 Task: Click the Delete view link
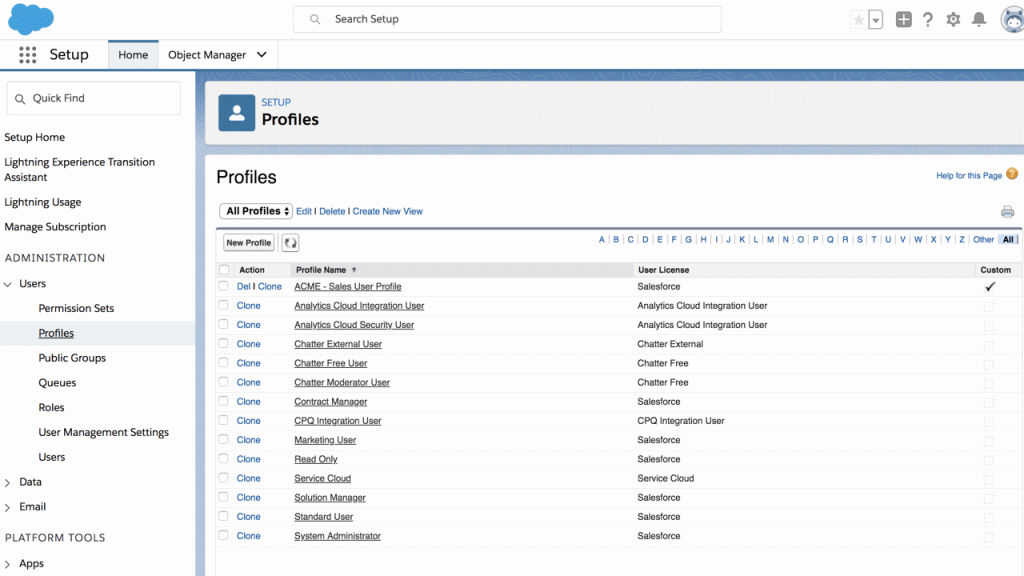(x=332, y=212)
